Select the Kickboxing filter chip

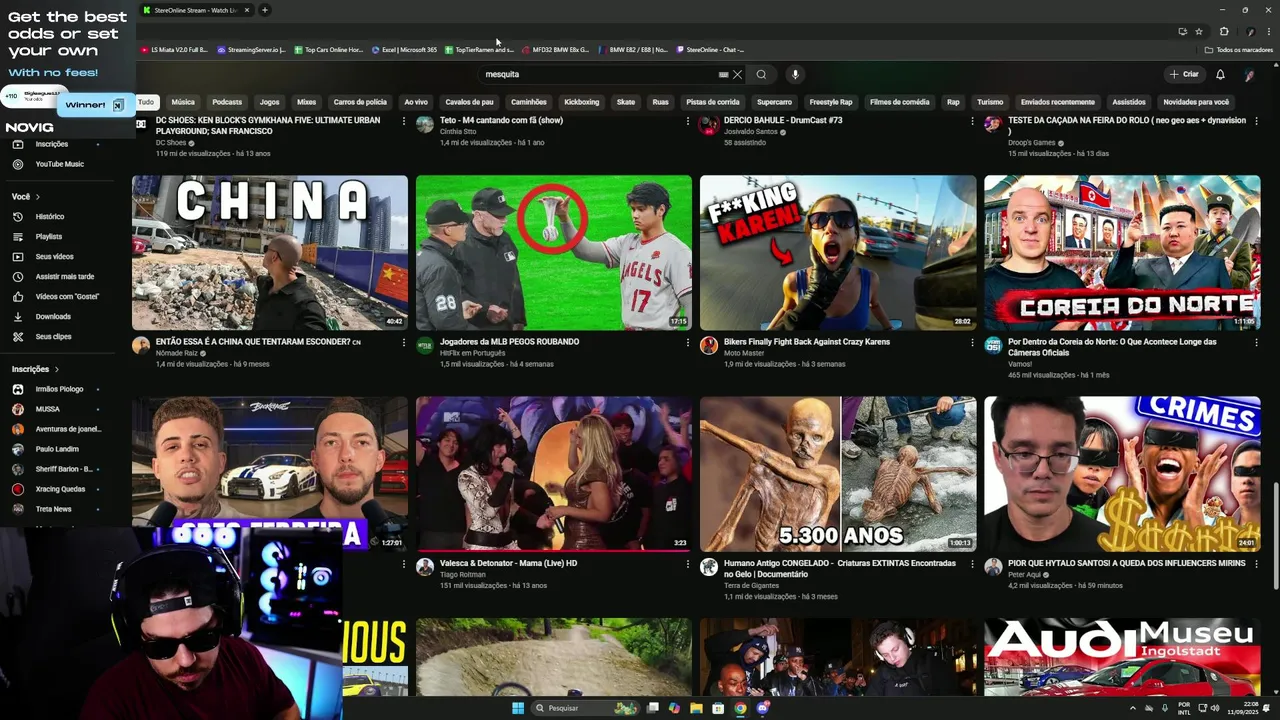click(581, 102)
